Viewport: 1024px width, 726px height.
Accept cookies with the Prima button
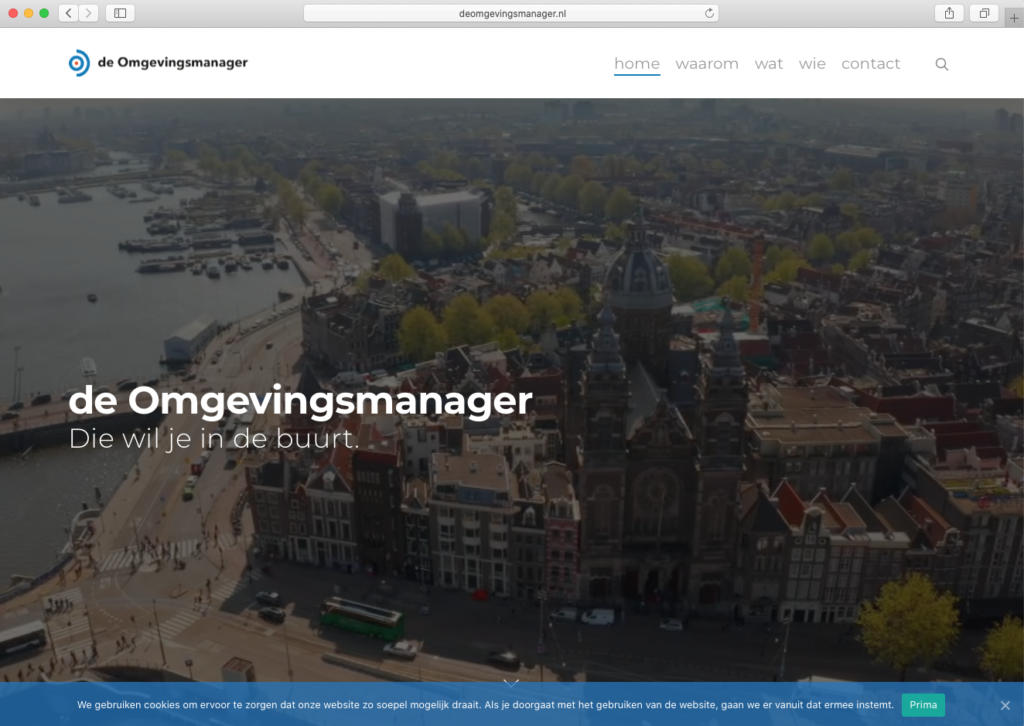tap(923, 705)
